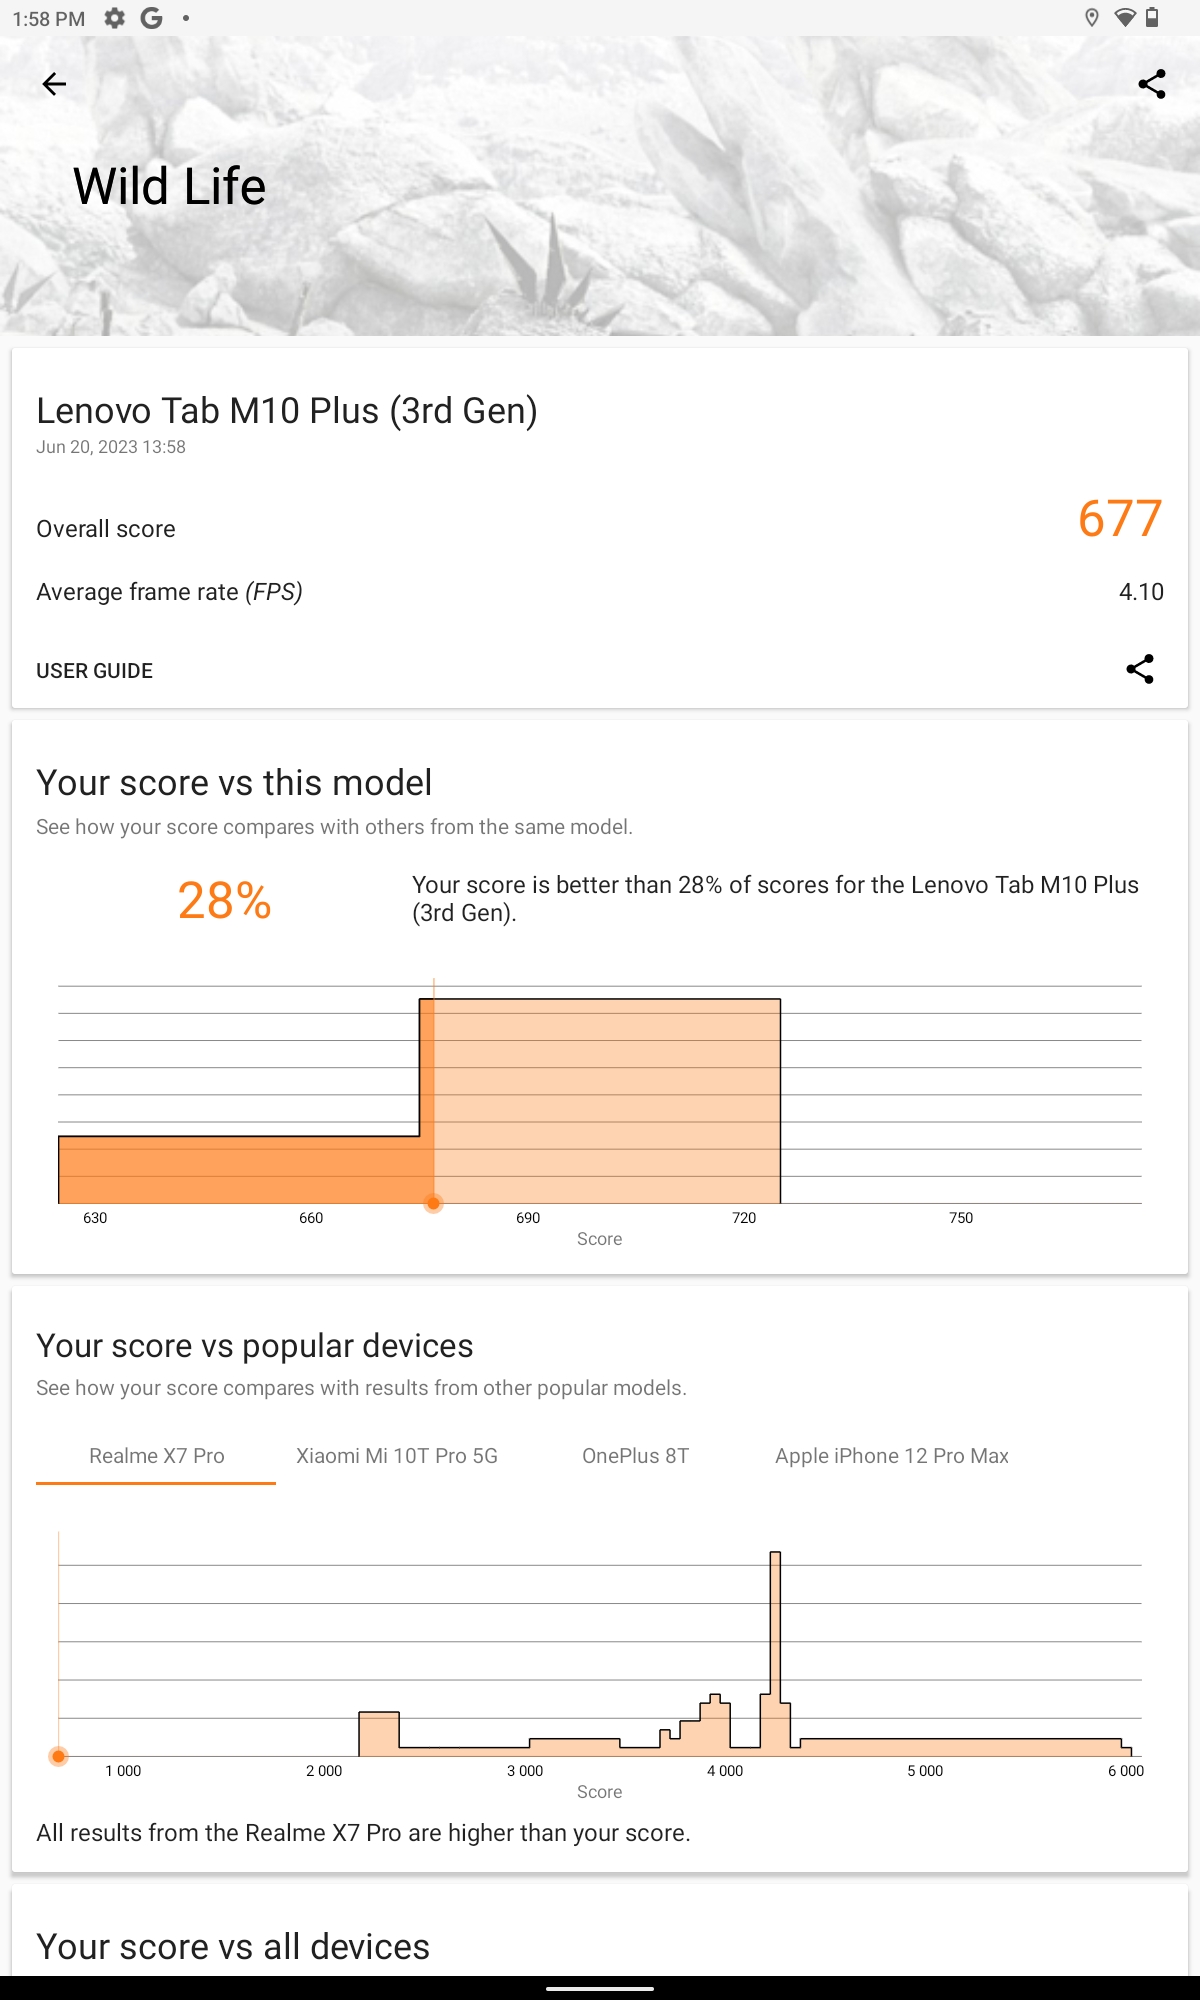The height and width of the screenshot is (2000, 1200).
Task: Tap the location pin status icon
Action: point(1092,18)
